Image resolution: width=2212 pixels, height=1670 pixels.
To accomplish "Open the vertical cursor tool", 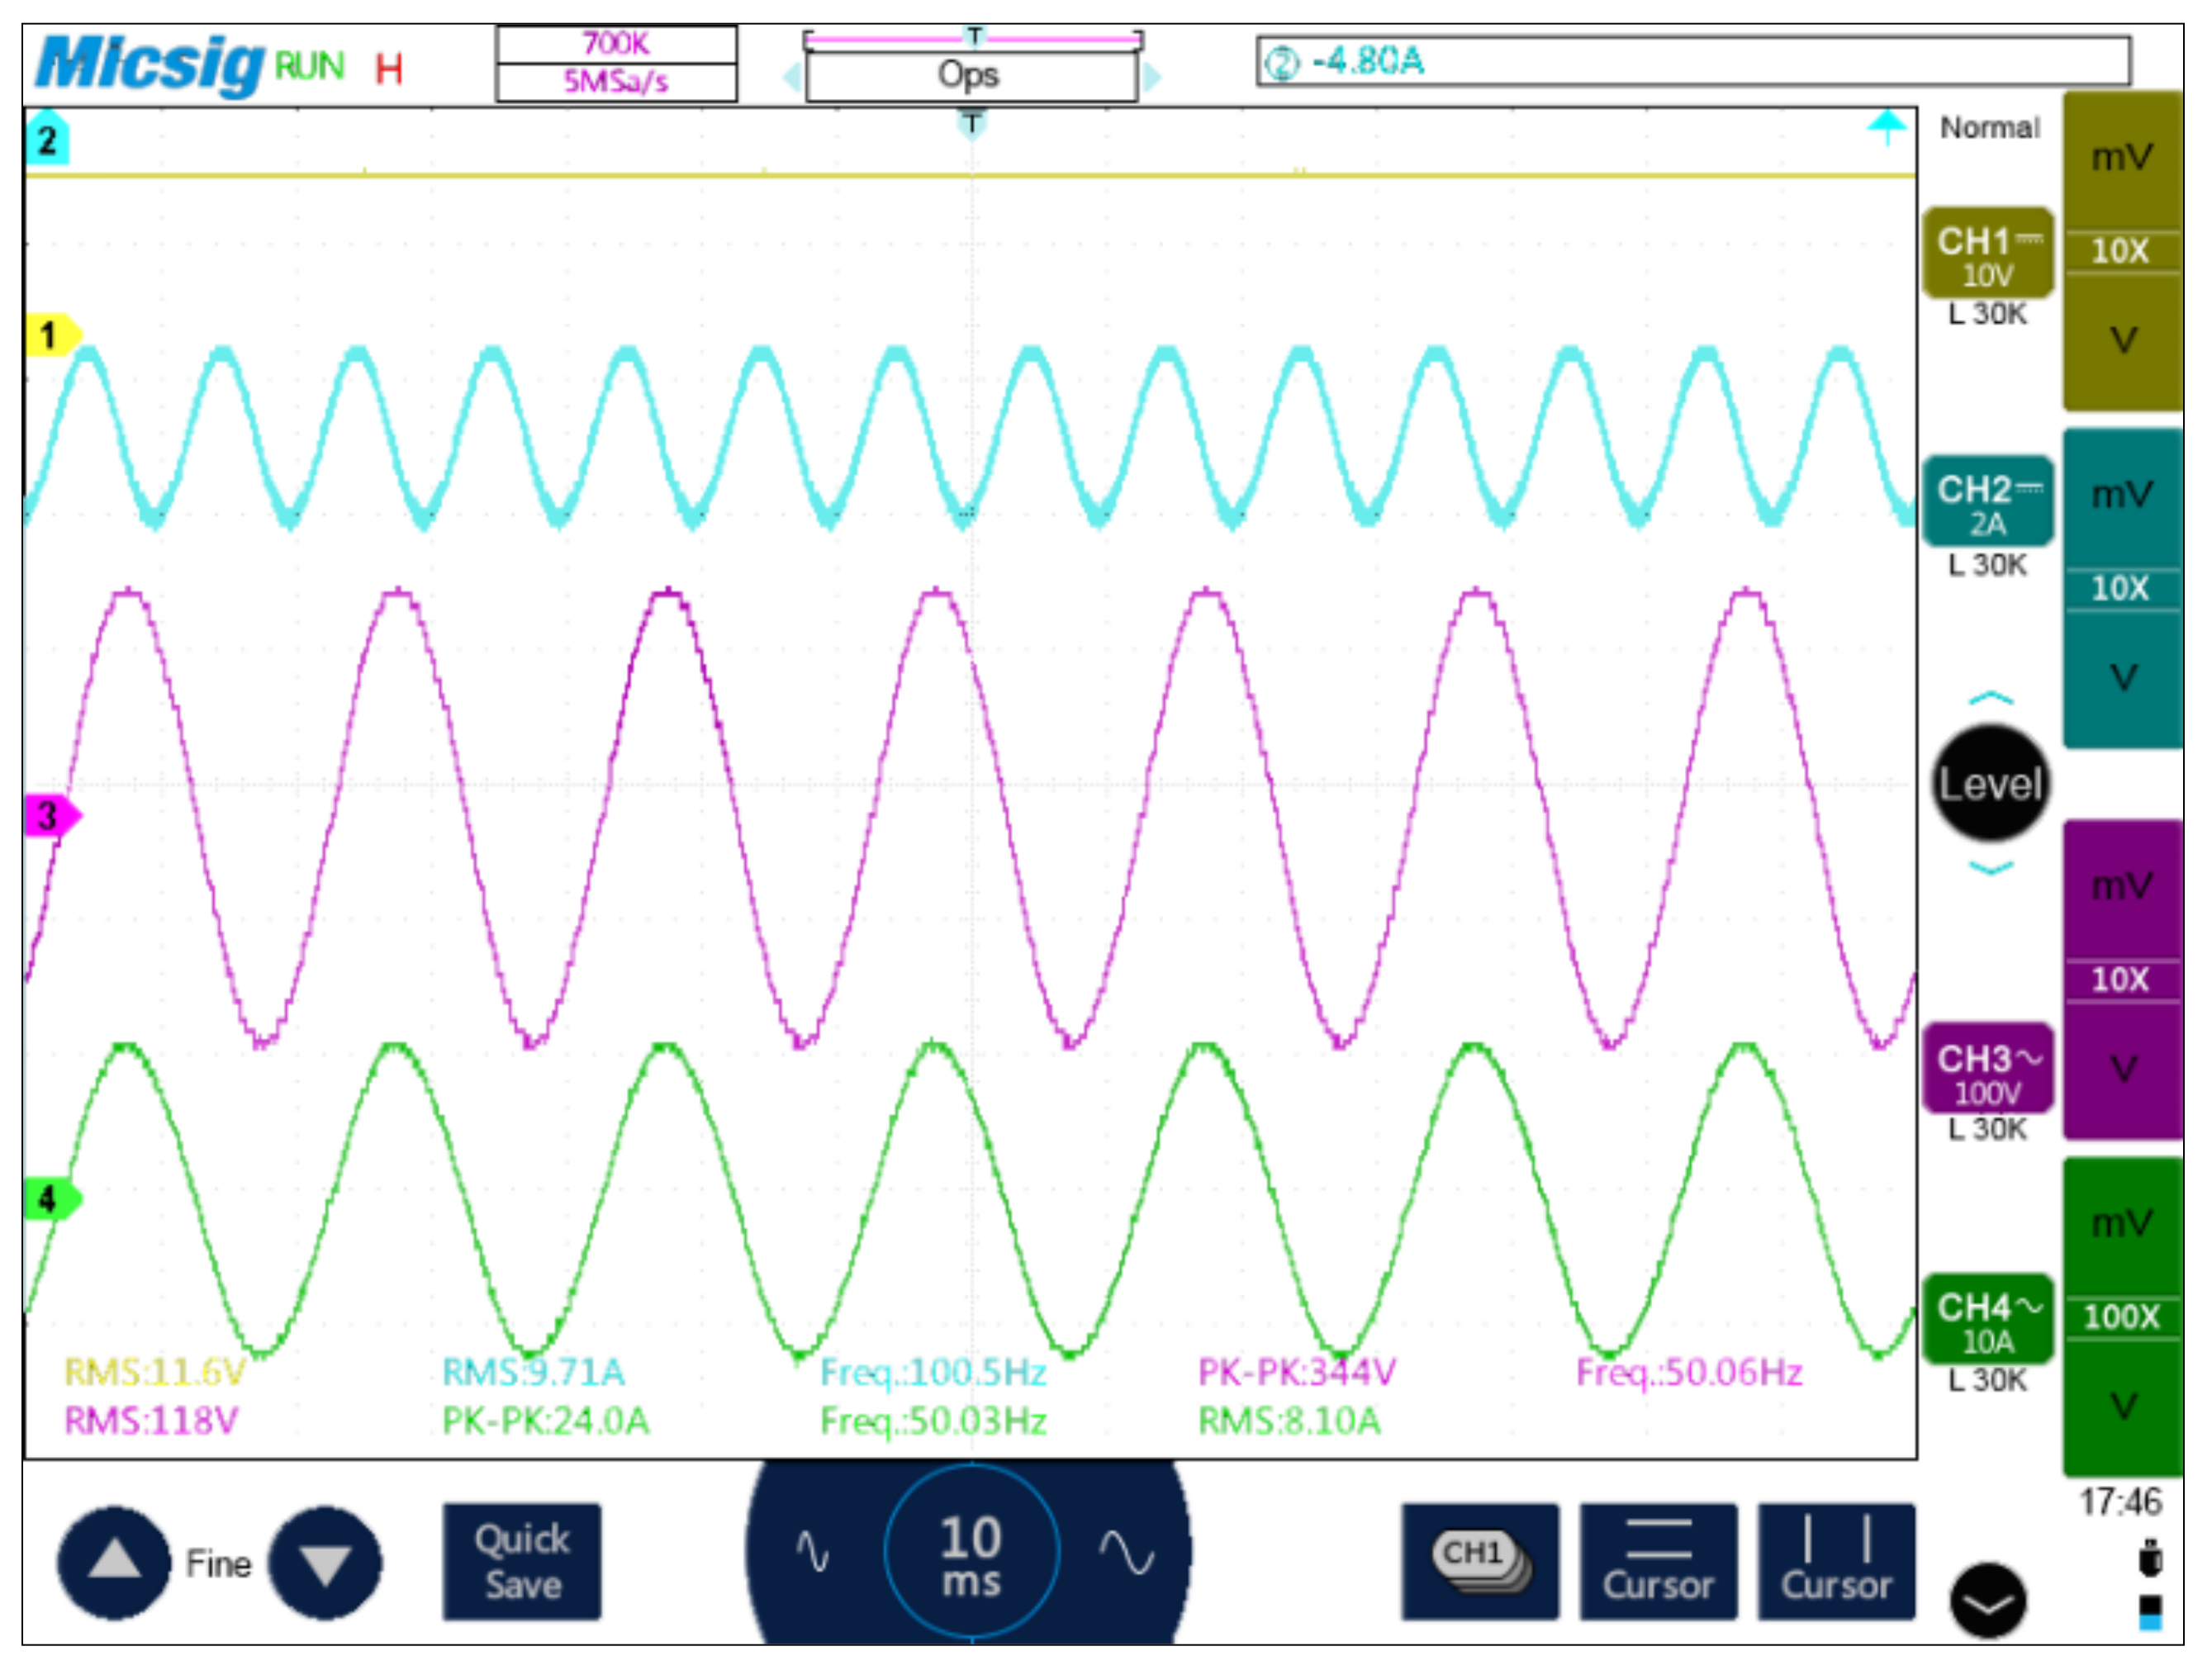I will click(1836, 1562).
